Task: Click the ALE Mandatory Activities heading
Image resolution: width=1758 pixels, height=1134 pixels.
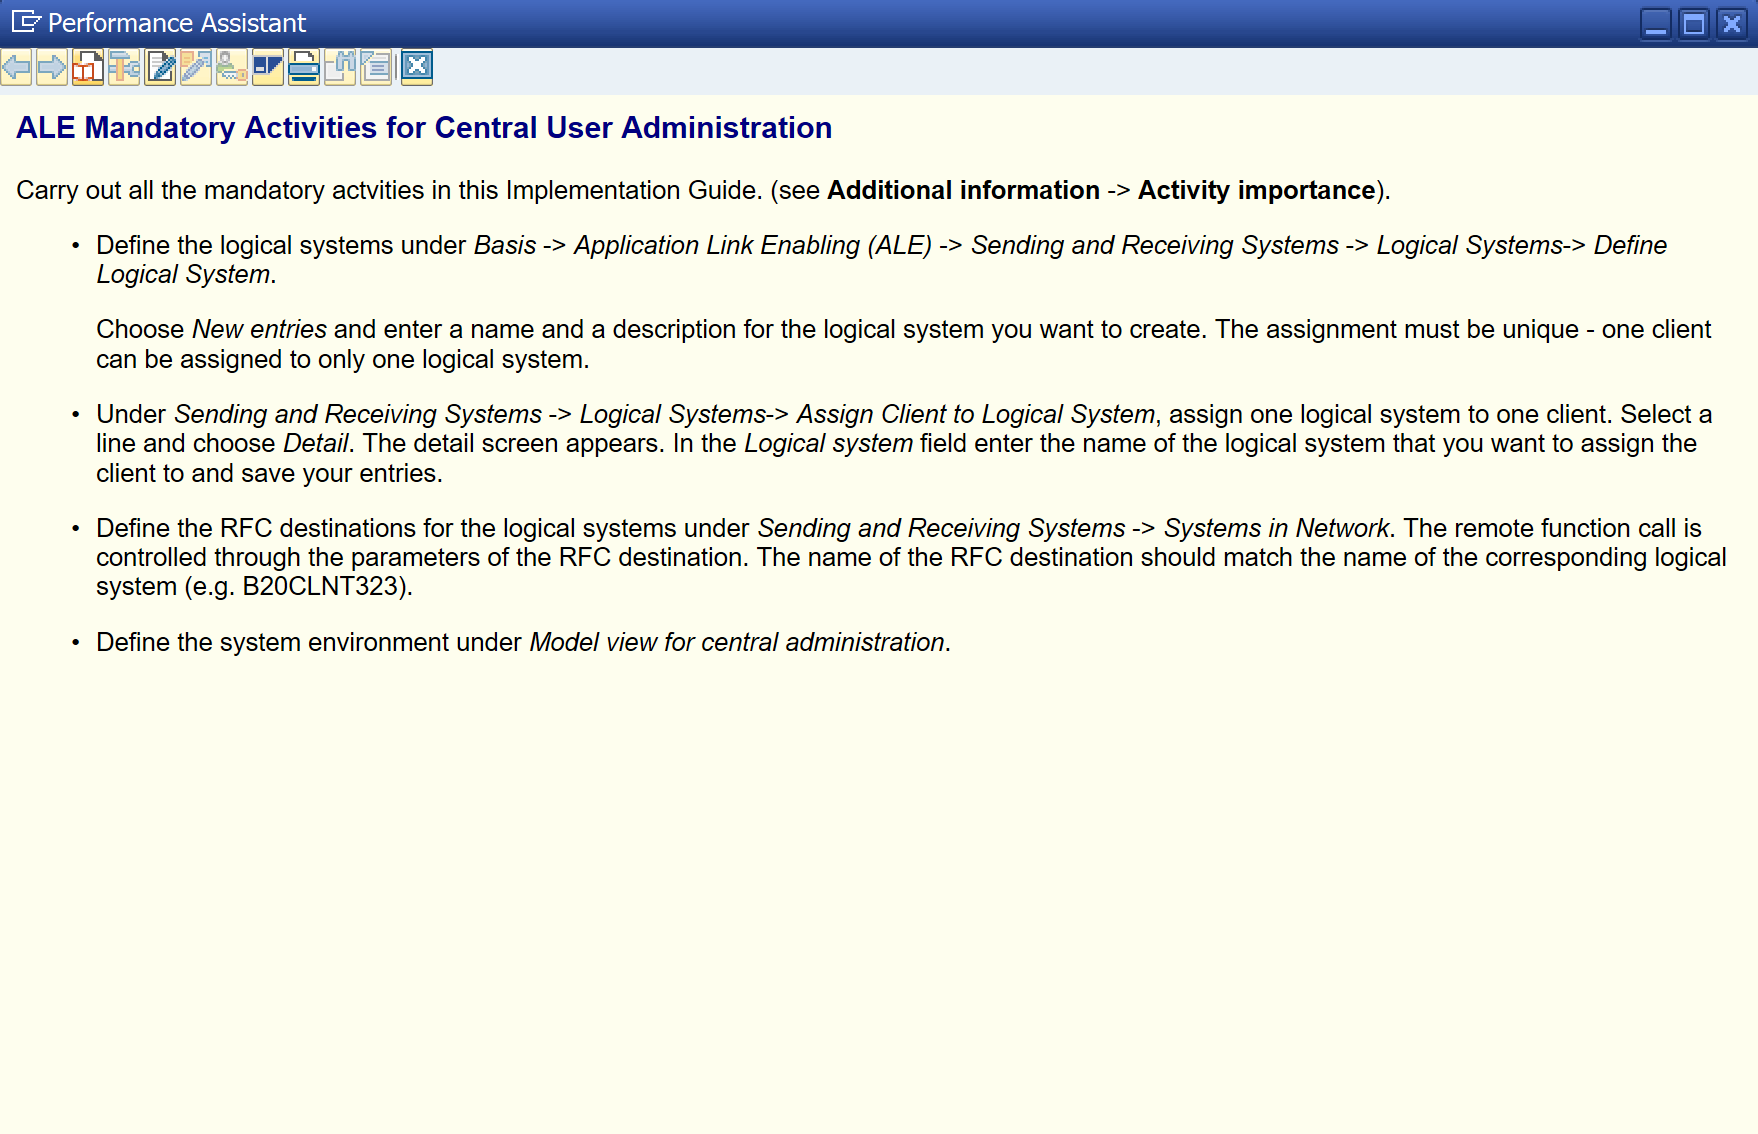Action: click(x=424, y=128)
